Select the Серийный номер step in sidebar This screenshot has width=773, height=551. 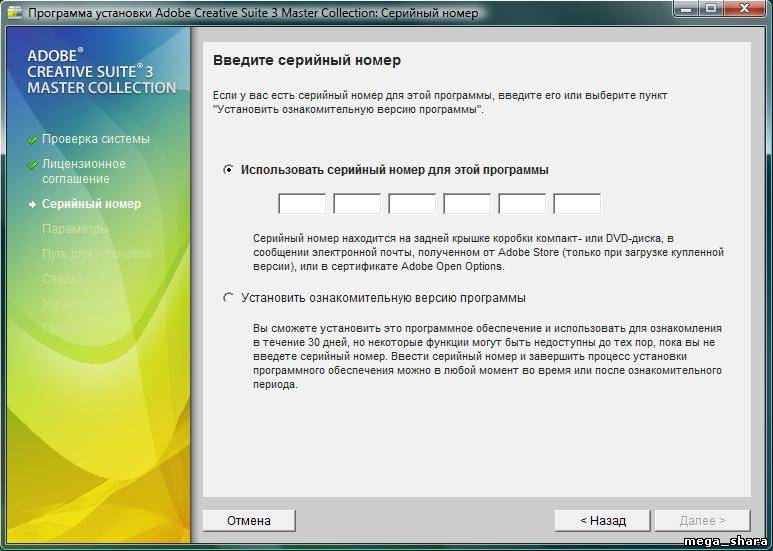click(91, 204)
